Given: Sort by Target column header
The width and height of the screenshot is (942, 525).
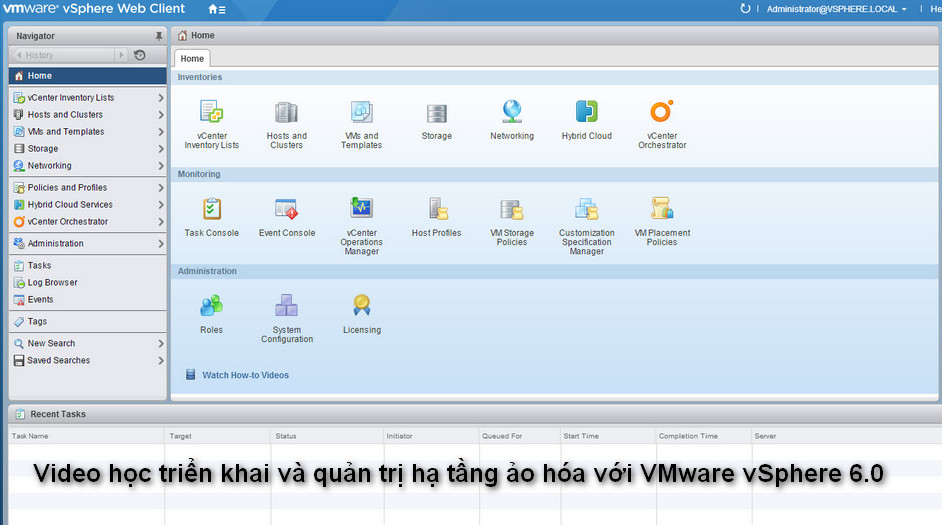Looking at the screenshot, I should 180,436.
